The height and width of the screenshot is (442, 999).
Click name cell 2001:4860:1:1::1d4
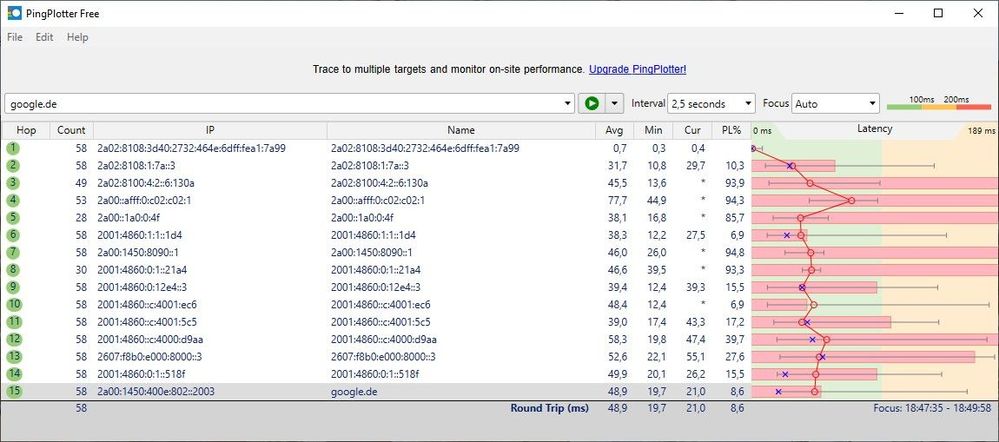click(373, 235)
